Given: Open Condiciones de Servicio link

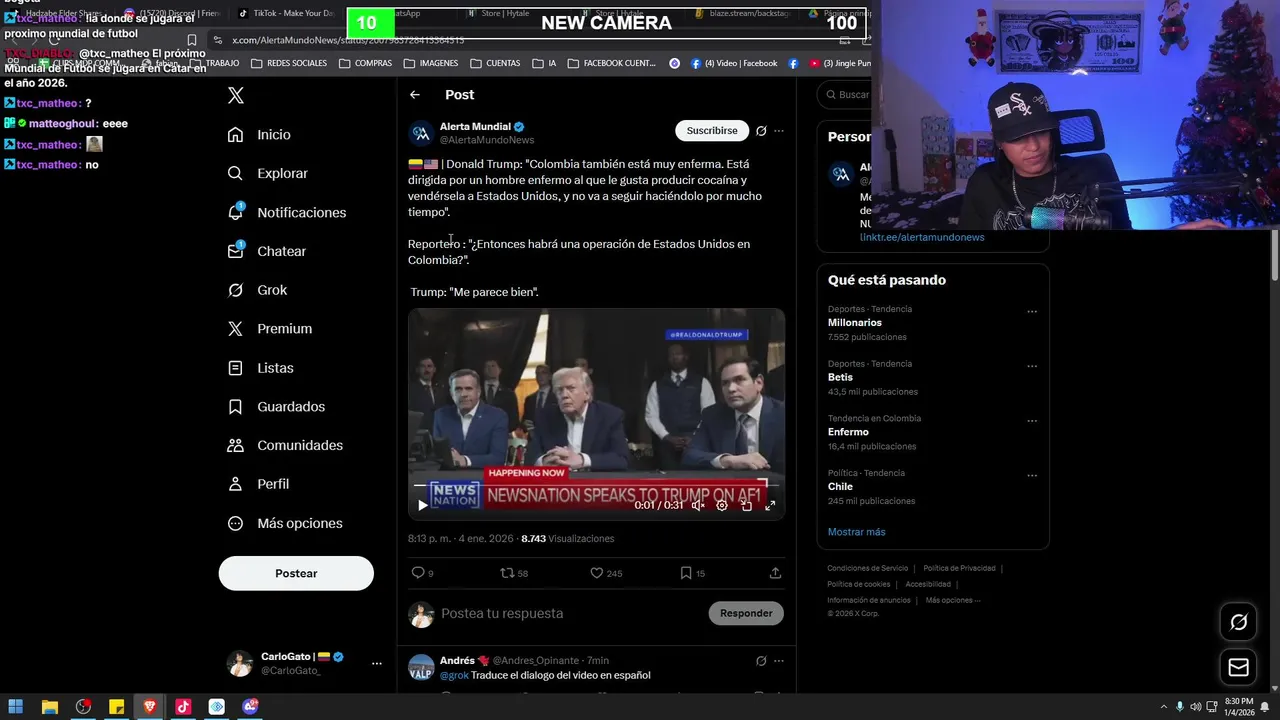Looking at the screenshot, I should [868, 569].
